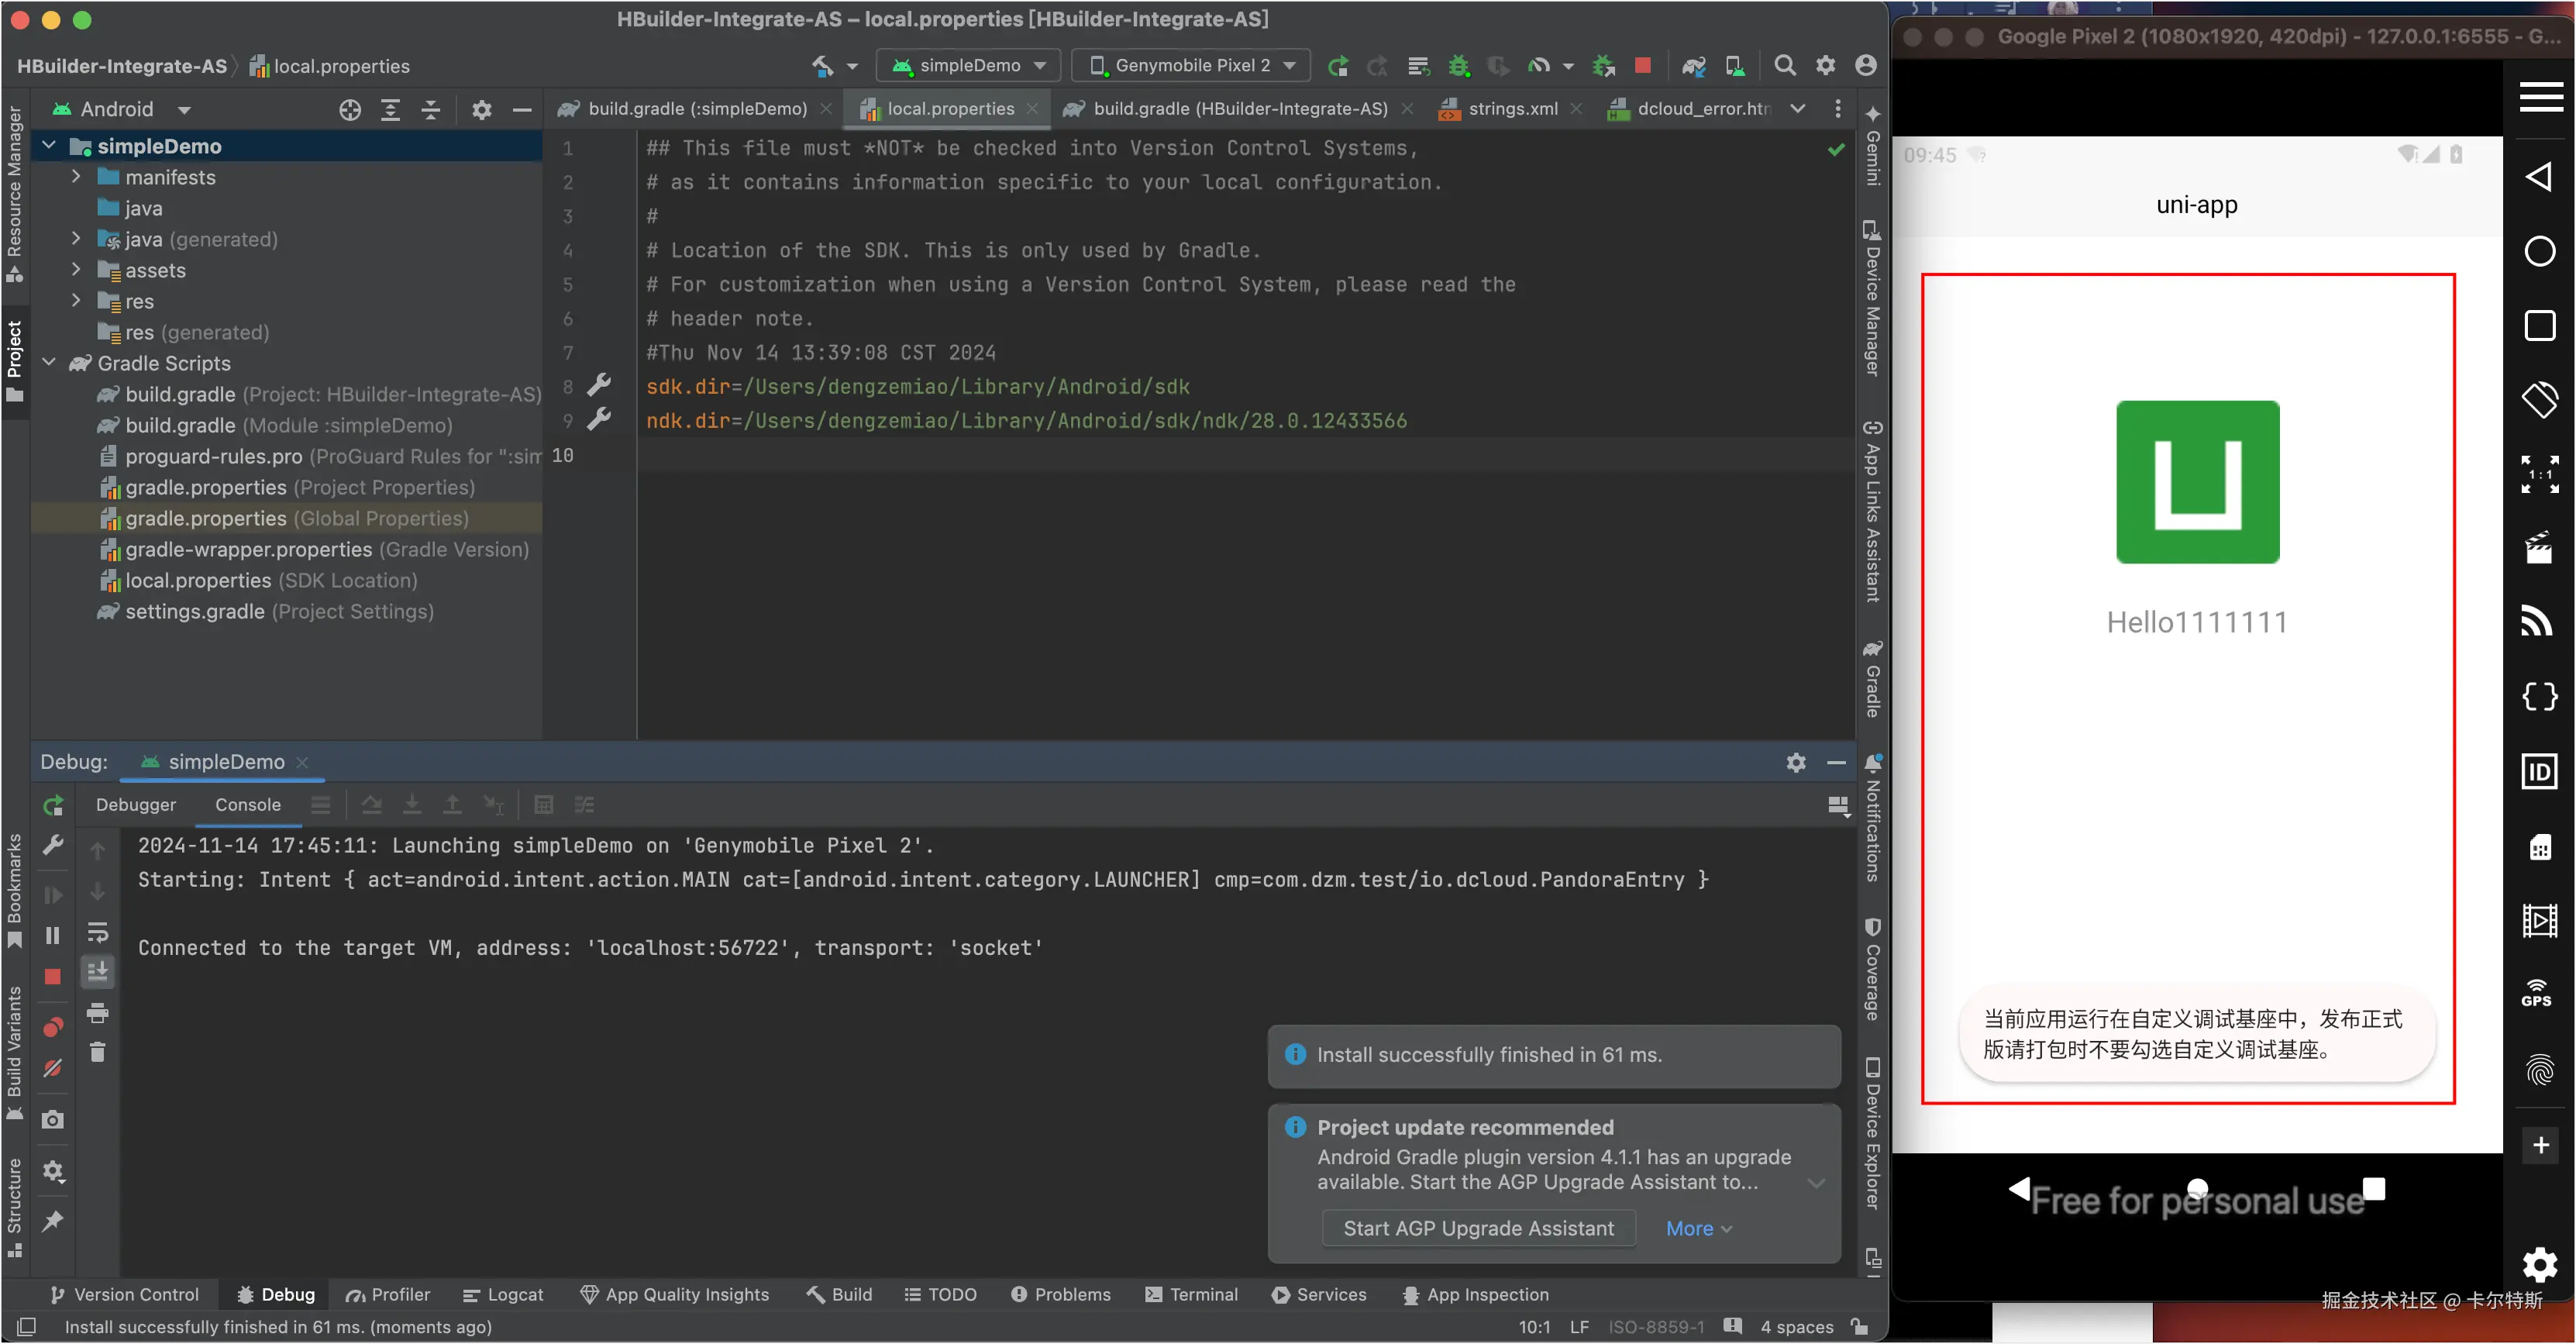Click Rerun simpleDemo icon in Debug panel

pyautogui.click(x=53, y=805)
